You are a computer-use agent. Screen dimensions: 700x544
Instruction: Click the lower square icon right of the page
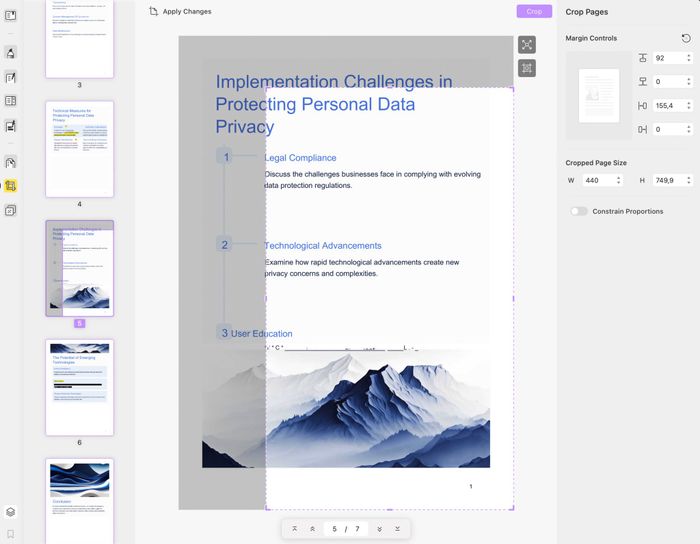tap(527, 68)
